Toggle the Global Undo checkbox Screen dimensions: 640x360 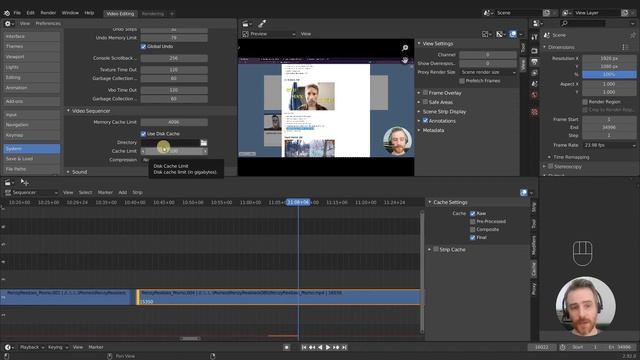(143, 47)
